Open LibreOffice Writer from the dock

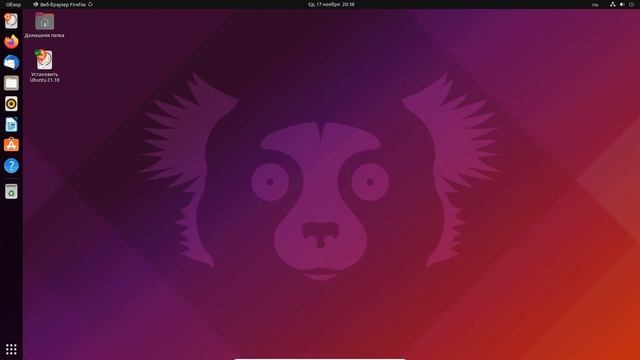coord(11,124)
